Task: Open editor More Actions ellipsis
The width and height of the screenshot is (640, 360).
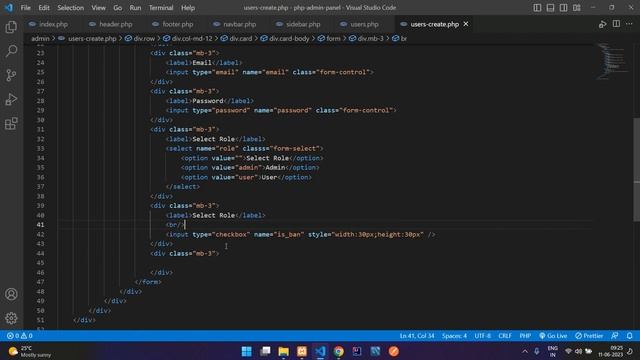Action: [629, 24]
